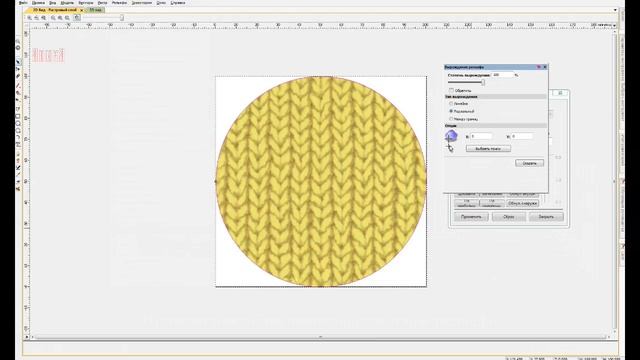This screenshot has width=640, height=360.
Task: Open the view tabs dropdown arrow at top right
Action: [x=615, y=10]
